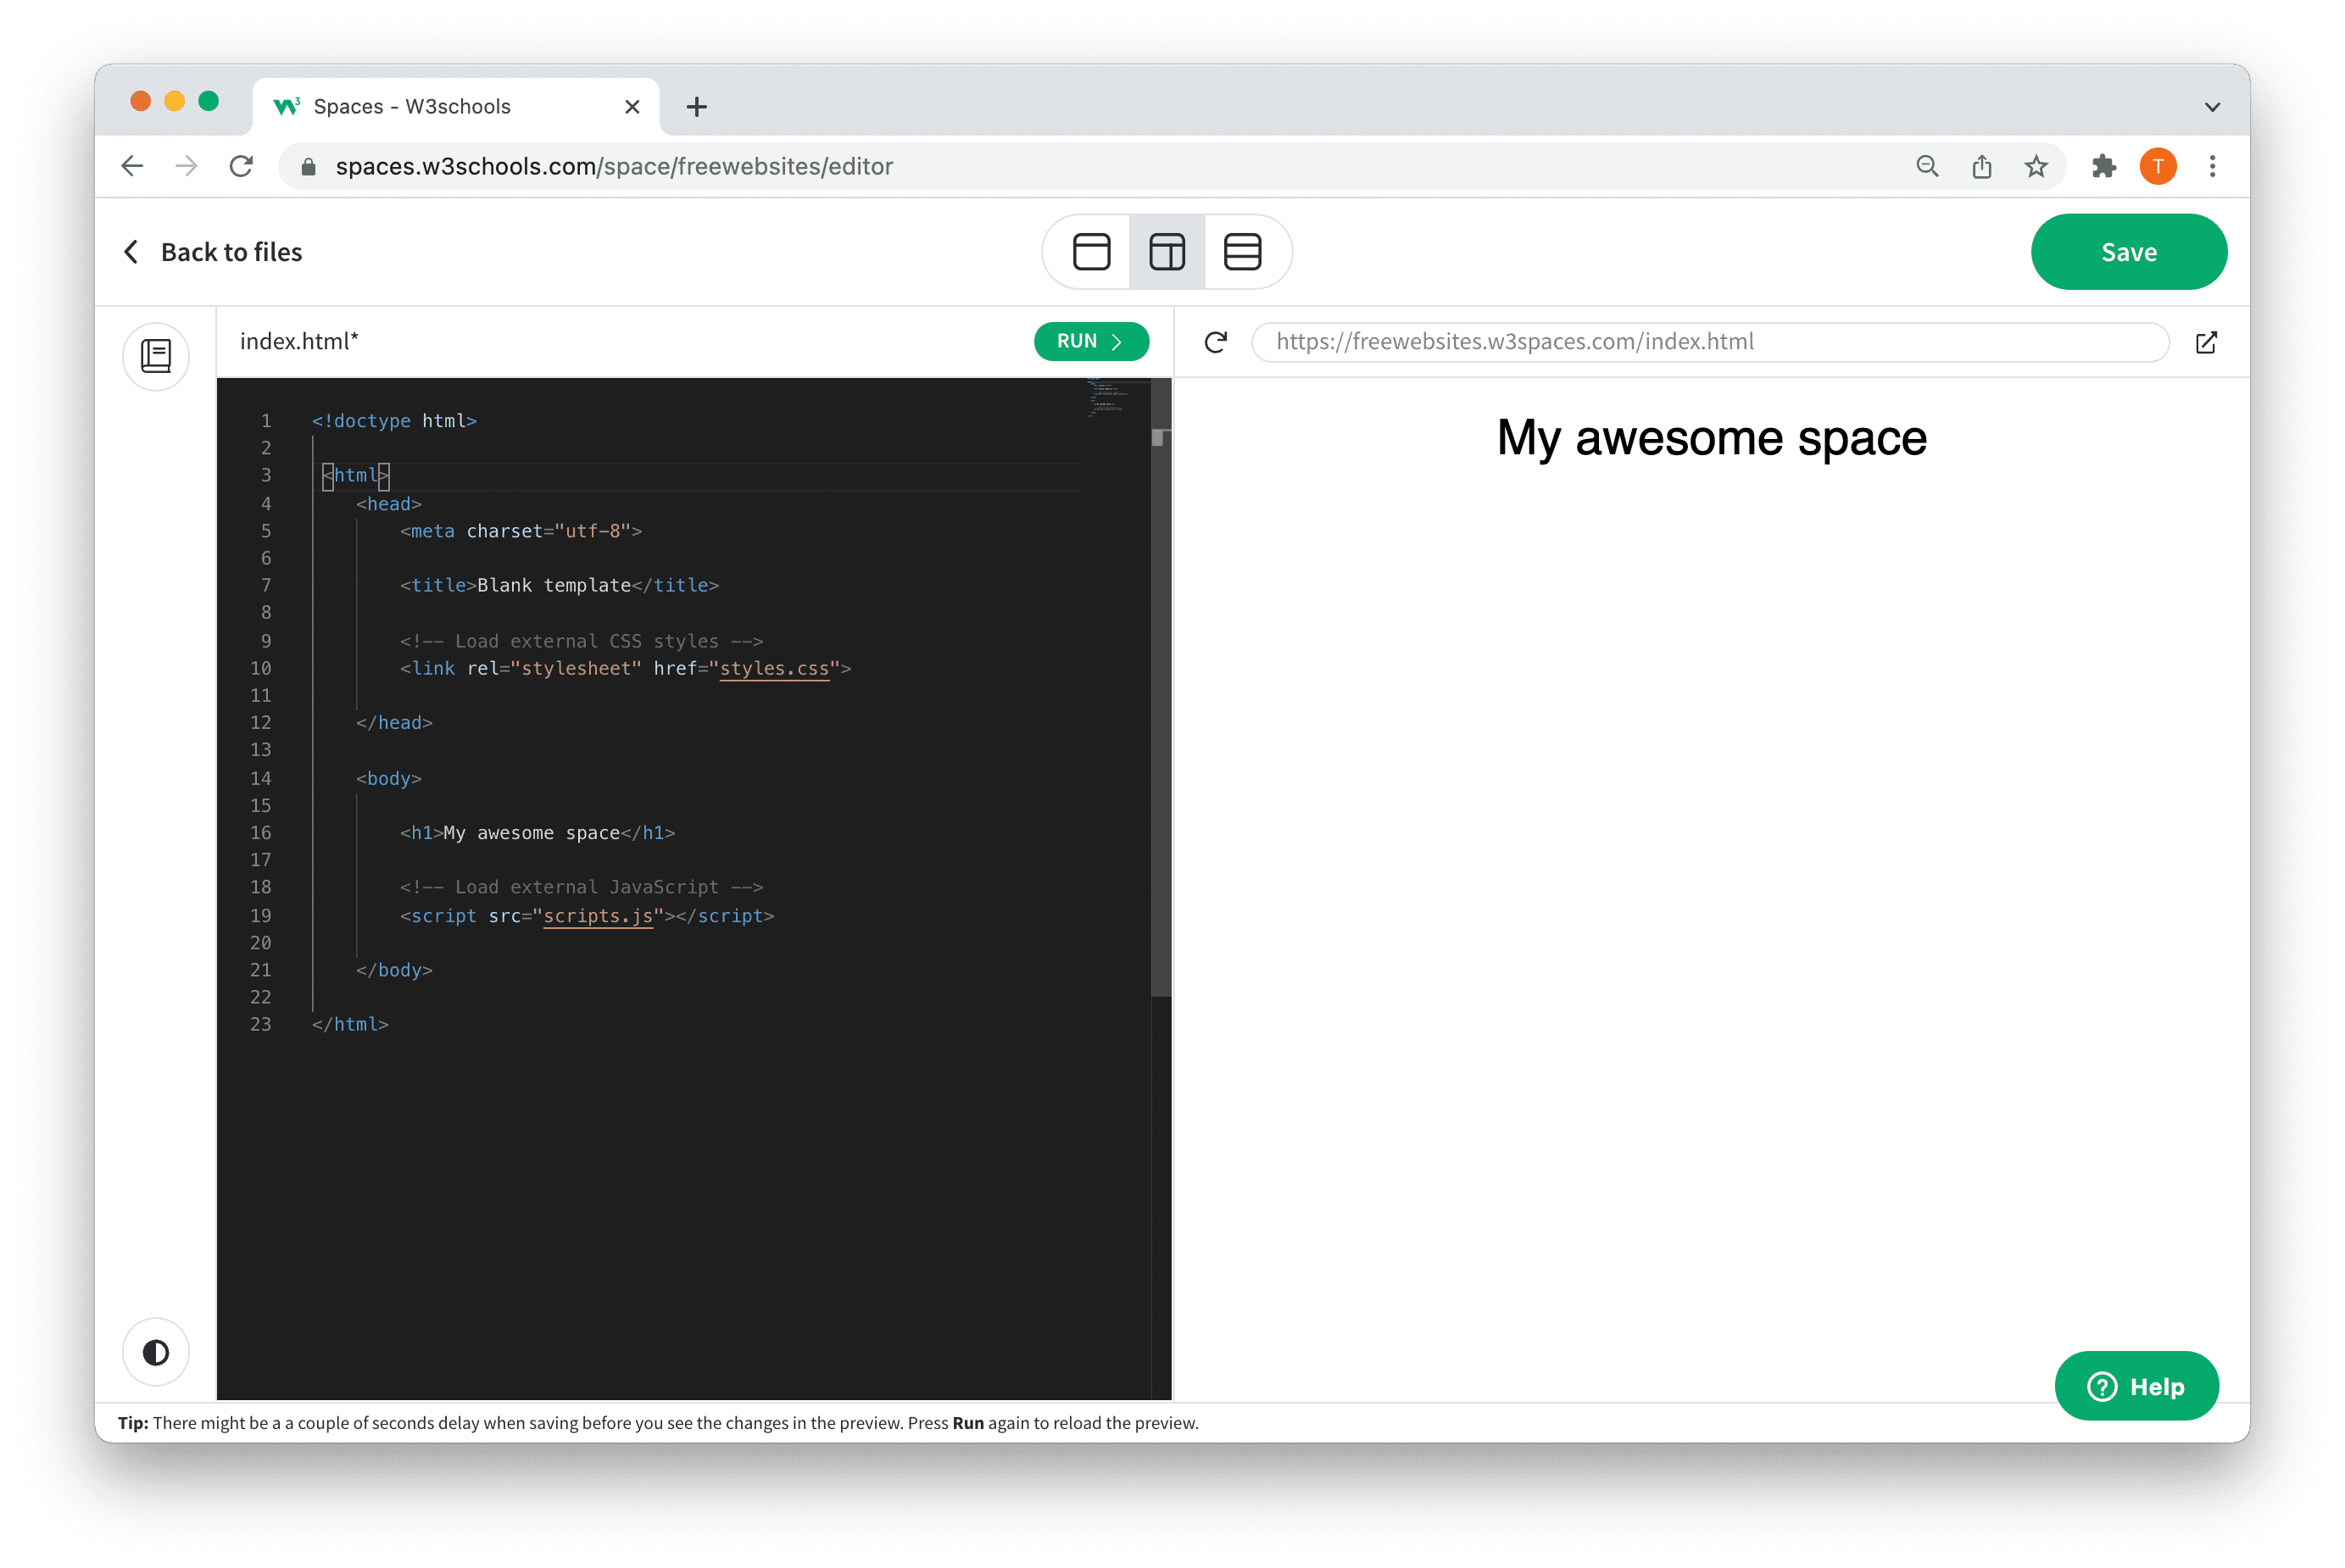Switch to side-by-side split layout

click(1166, 252)
